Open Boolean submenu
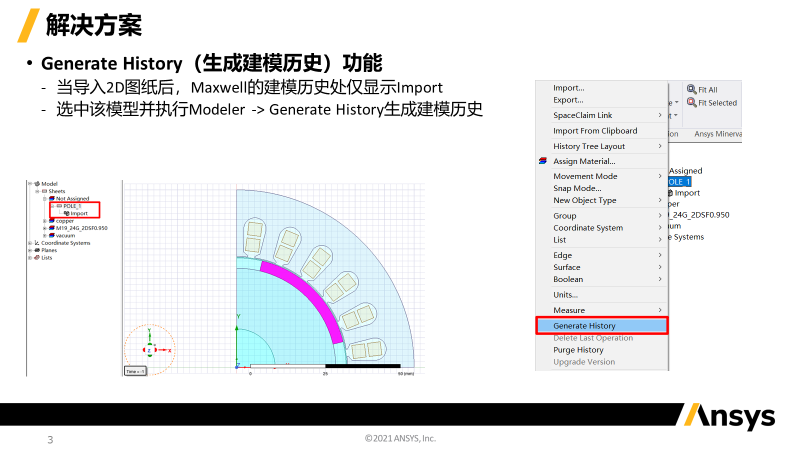Screen dimensions: 800x450 [568, 280]
